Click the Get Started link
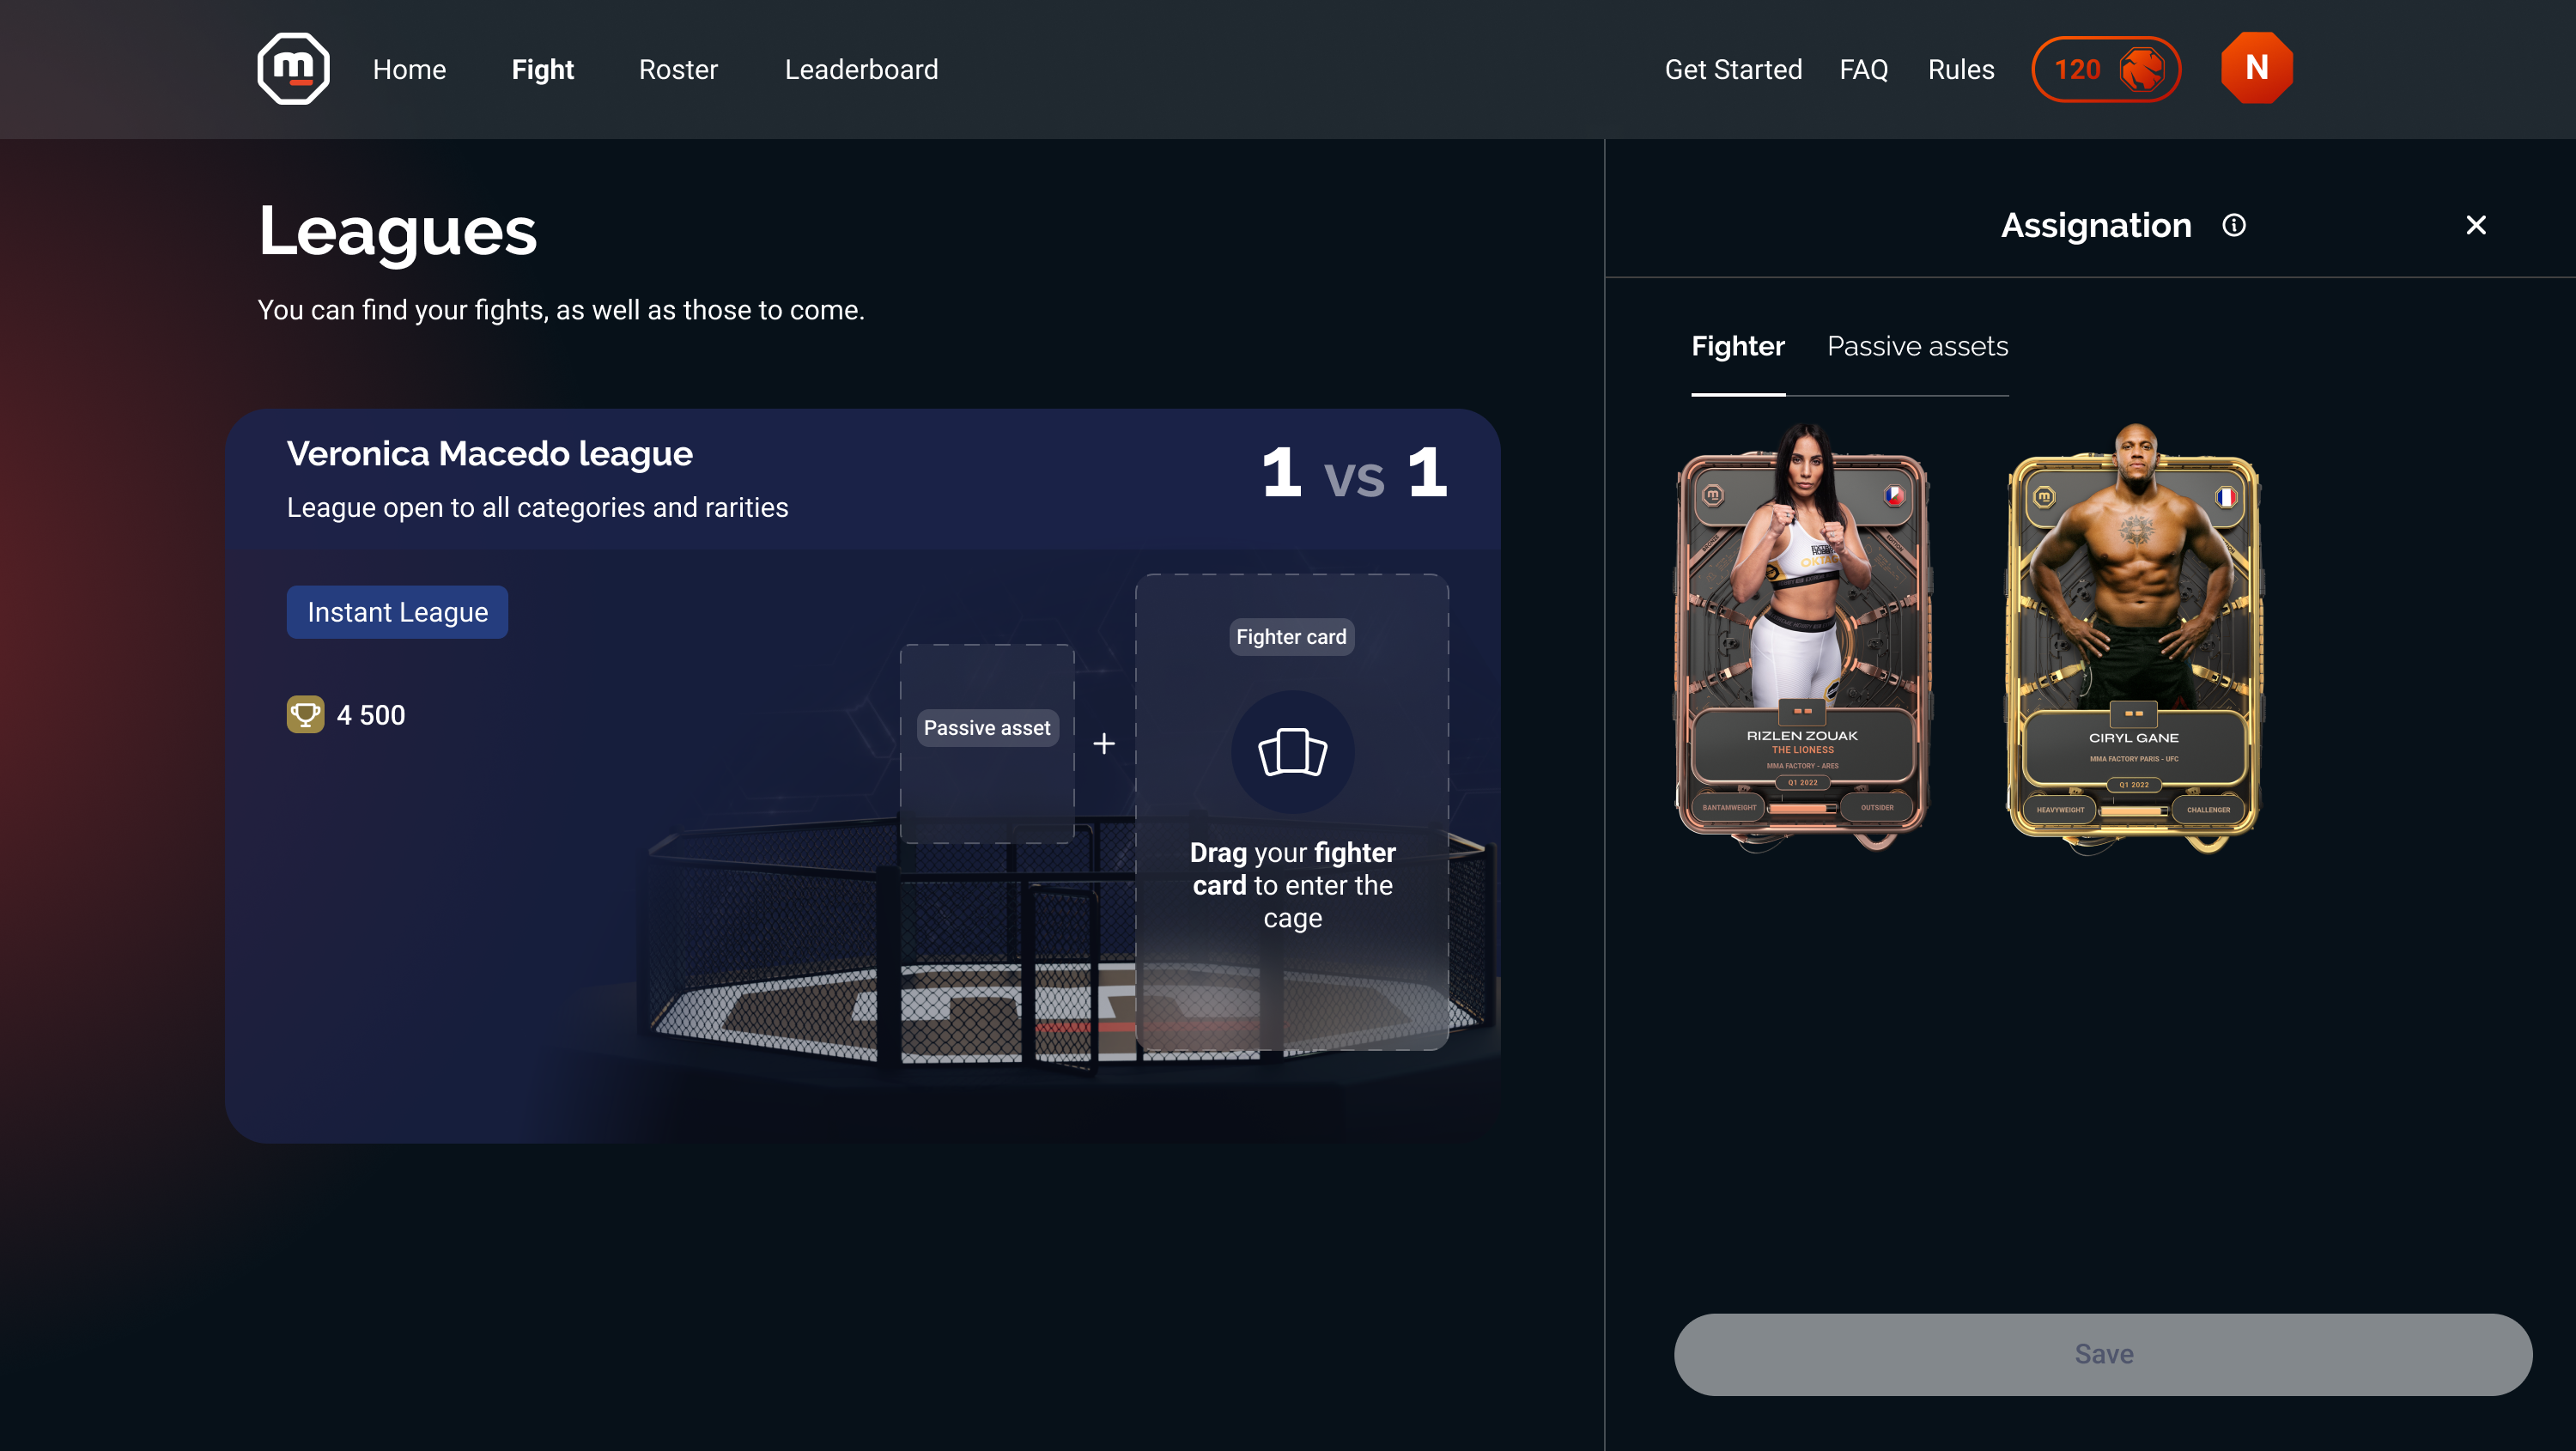The height and width of the screenshot is (1451, 2576). pyautogui.click(x=1733, y=69)
